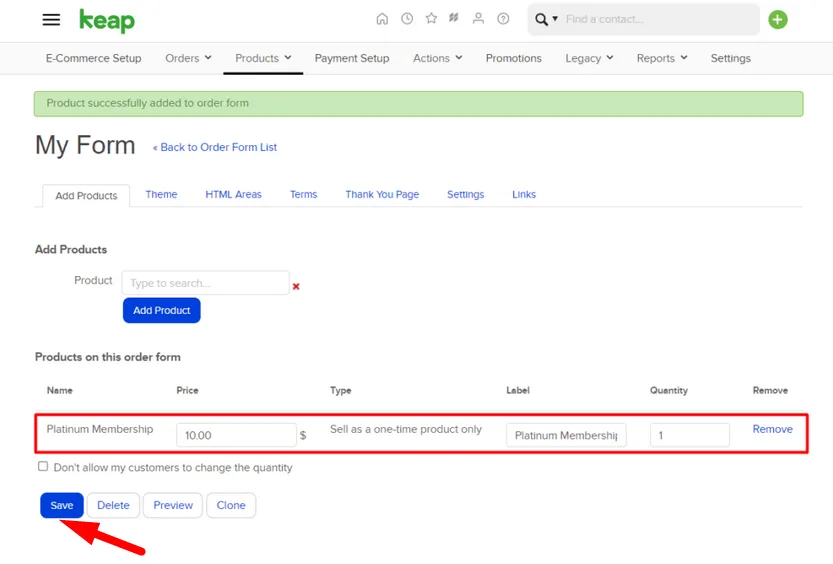Image resolution: width=833 pixels, height=564 pixels.
Task: Open the quote marks icon in header
Action: tap(454, 19)
